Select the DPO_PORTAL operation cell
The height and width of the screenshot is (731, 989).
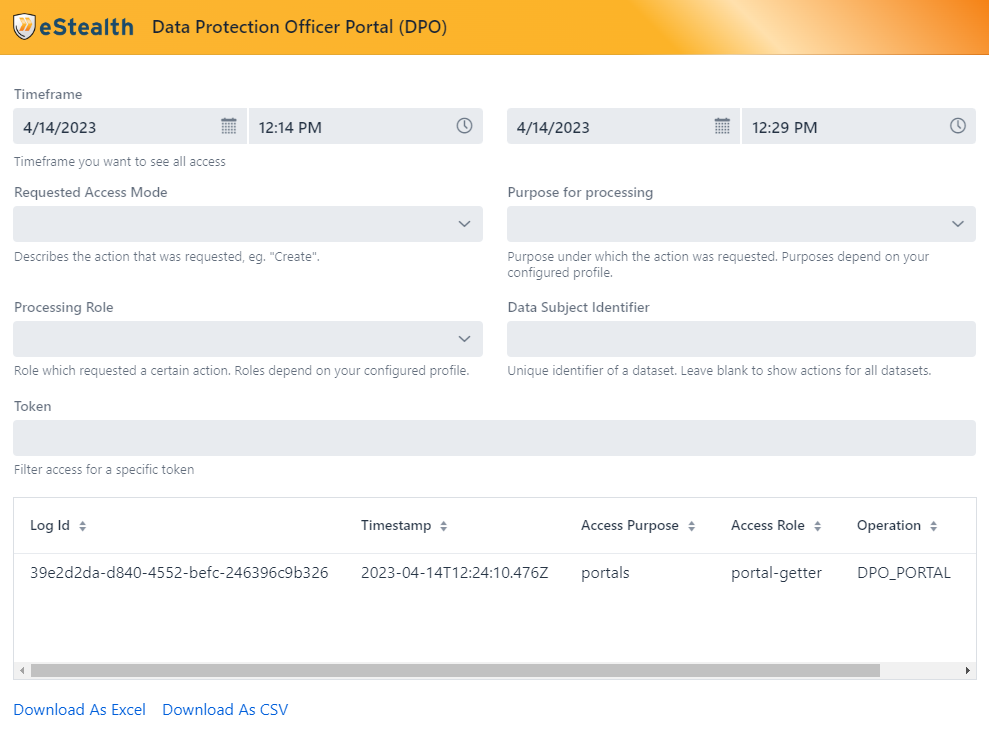click(903, 573)
